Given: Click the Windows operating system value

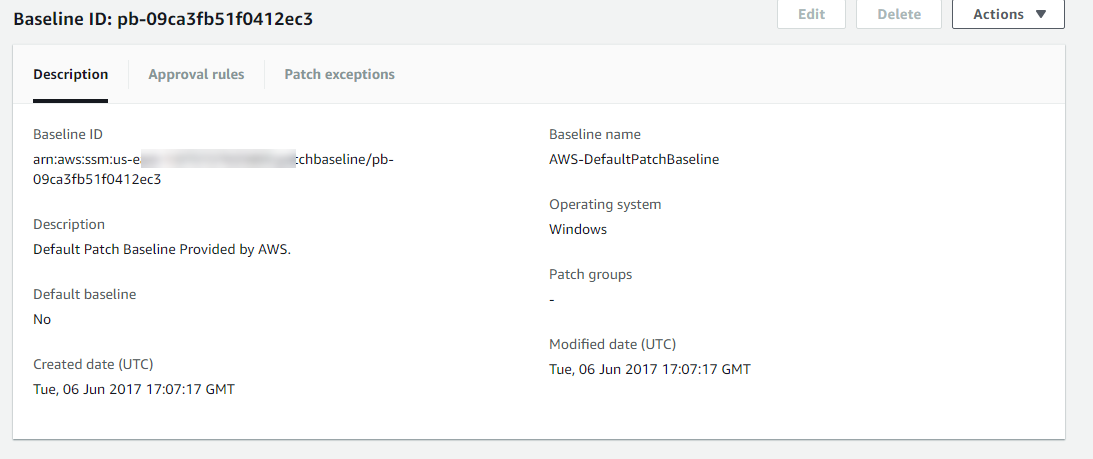Looking at the screenshot, I should [578, 229].
